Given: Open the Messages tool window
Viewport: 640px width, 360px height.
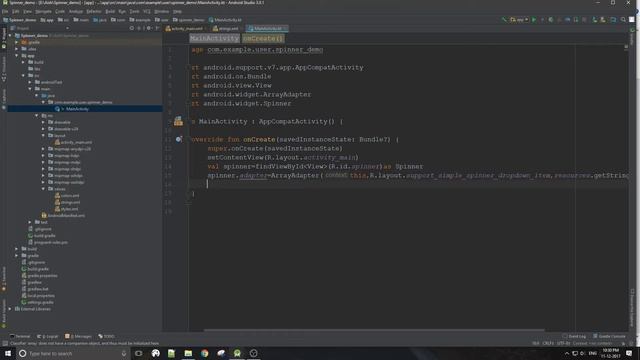Looking at the screenshot, I should pyautogui.click(x=78, y=336).
